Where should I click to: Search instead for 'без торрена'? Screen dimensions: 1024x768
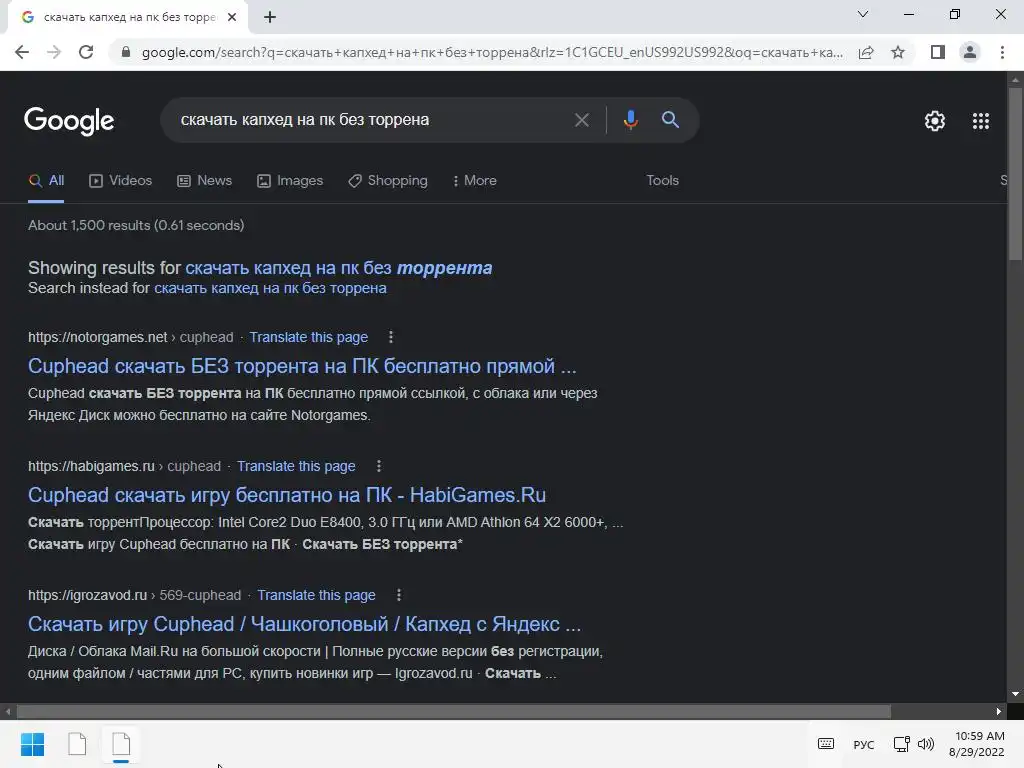coord(270,288)
